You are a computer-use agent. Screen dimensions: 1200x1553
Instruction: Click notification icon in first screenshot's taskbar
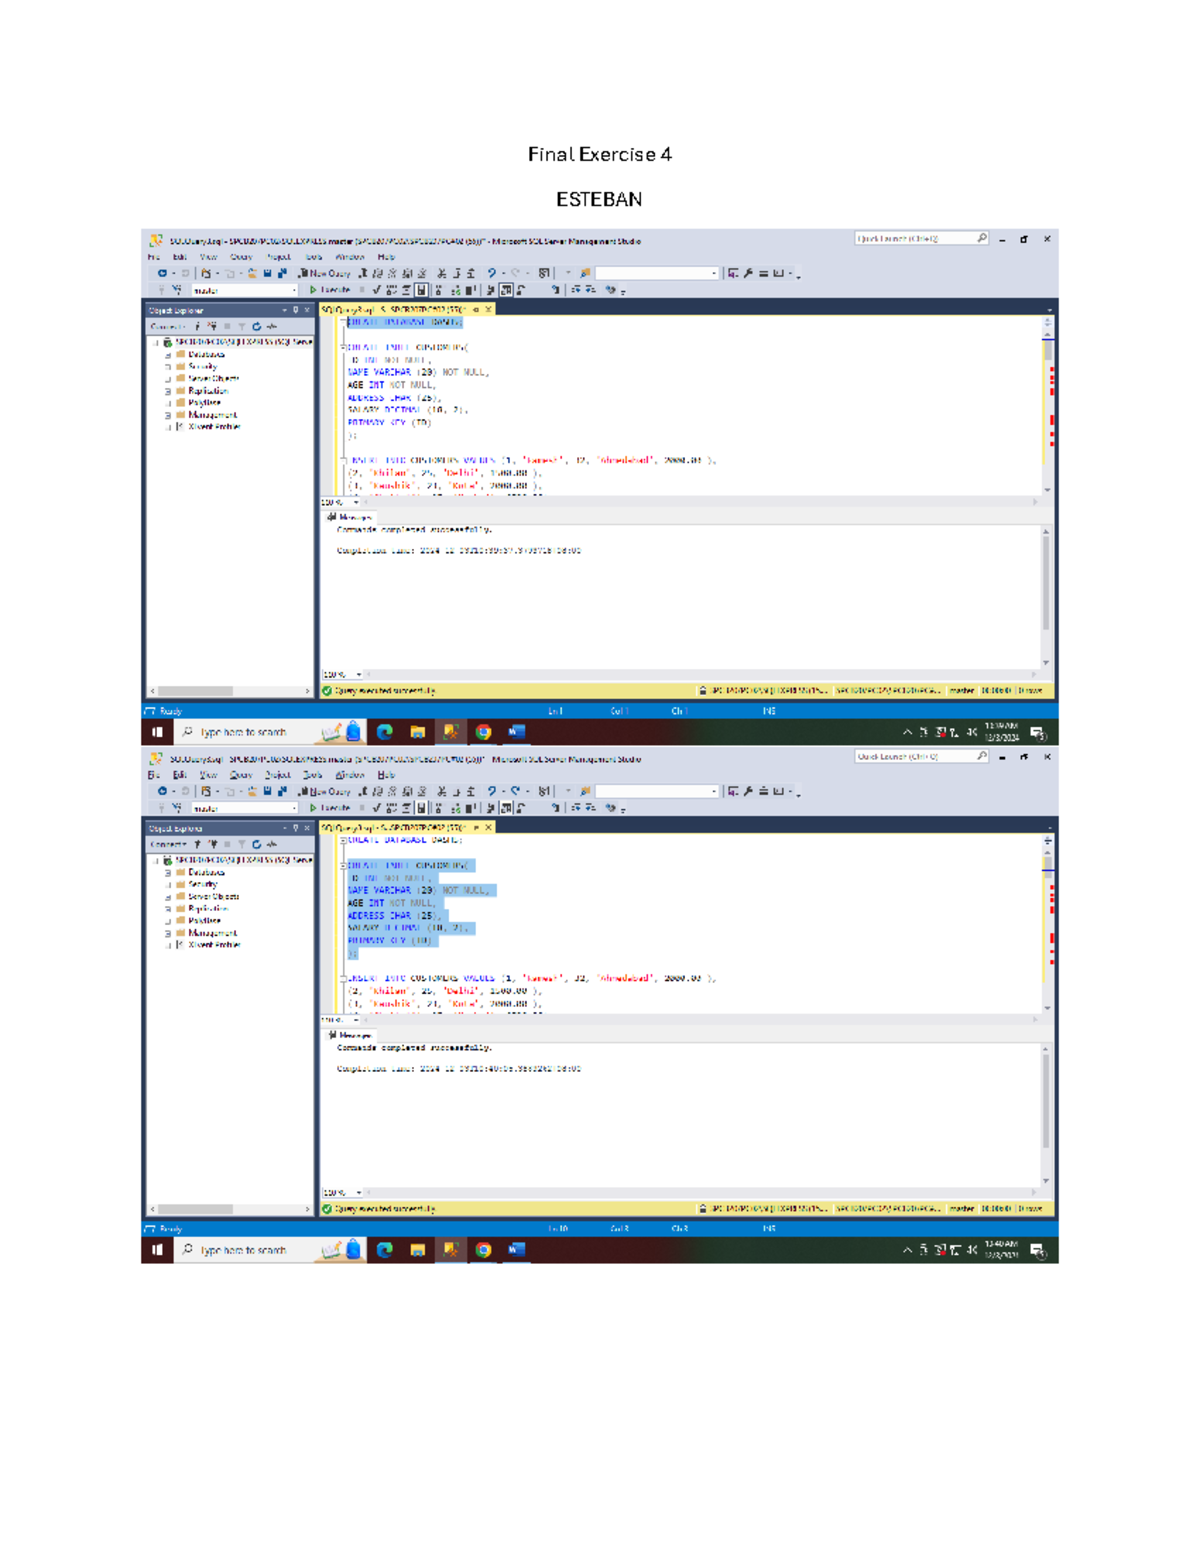pyautogui.click(x=1038, y=733)
